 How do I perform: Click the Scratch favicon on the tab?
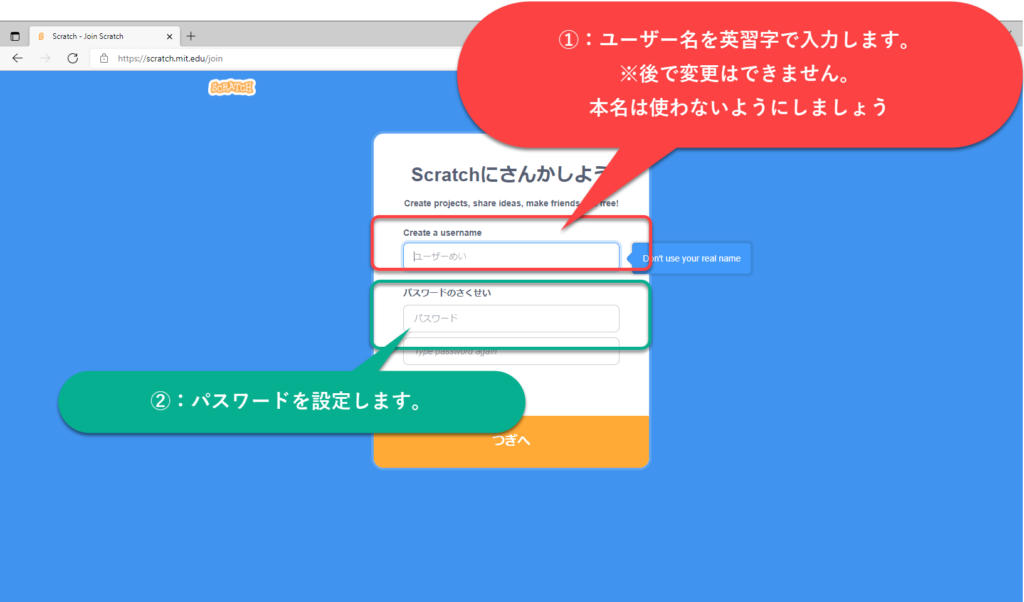(x=41, y=36)
